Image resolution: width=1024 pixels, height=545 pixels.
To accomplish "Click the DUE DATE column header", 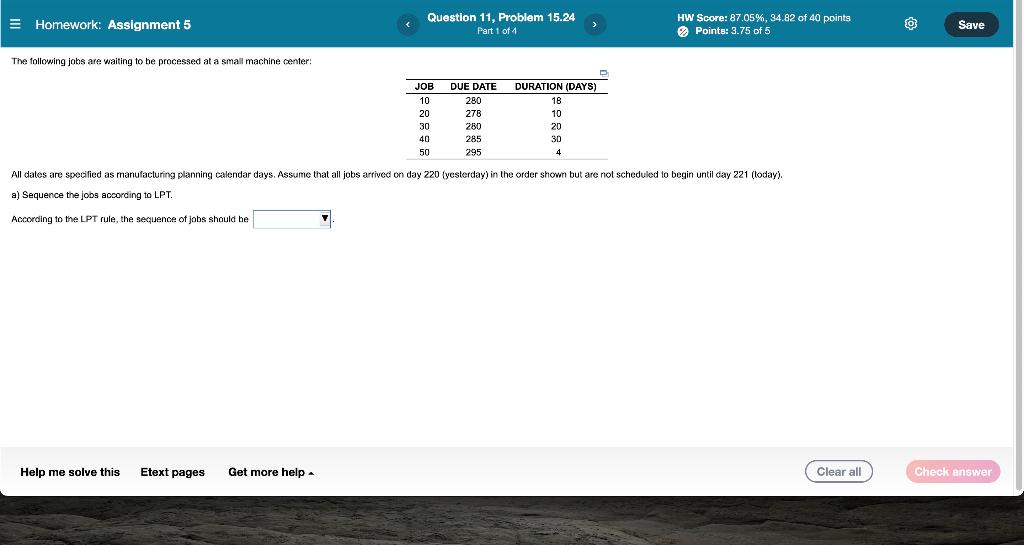I will (473, 86).
